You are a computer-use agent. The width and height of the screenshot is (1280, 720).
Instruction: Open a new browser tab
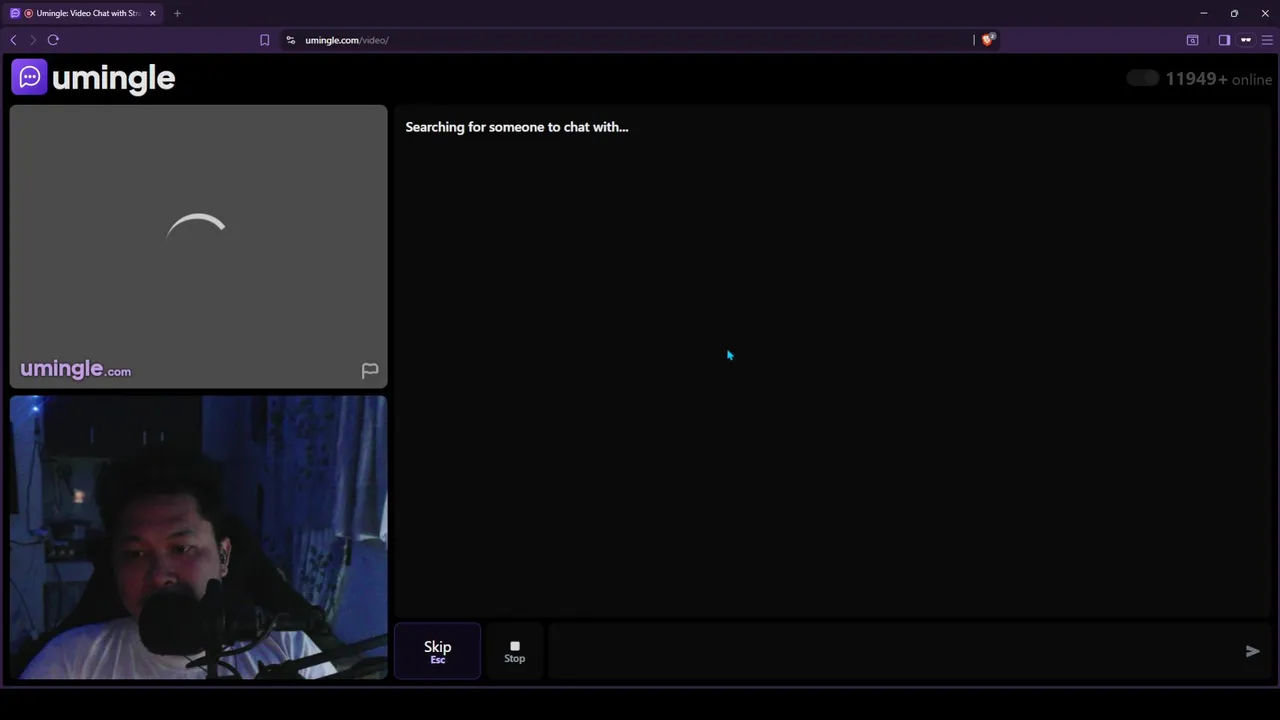pos(177,13)
